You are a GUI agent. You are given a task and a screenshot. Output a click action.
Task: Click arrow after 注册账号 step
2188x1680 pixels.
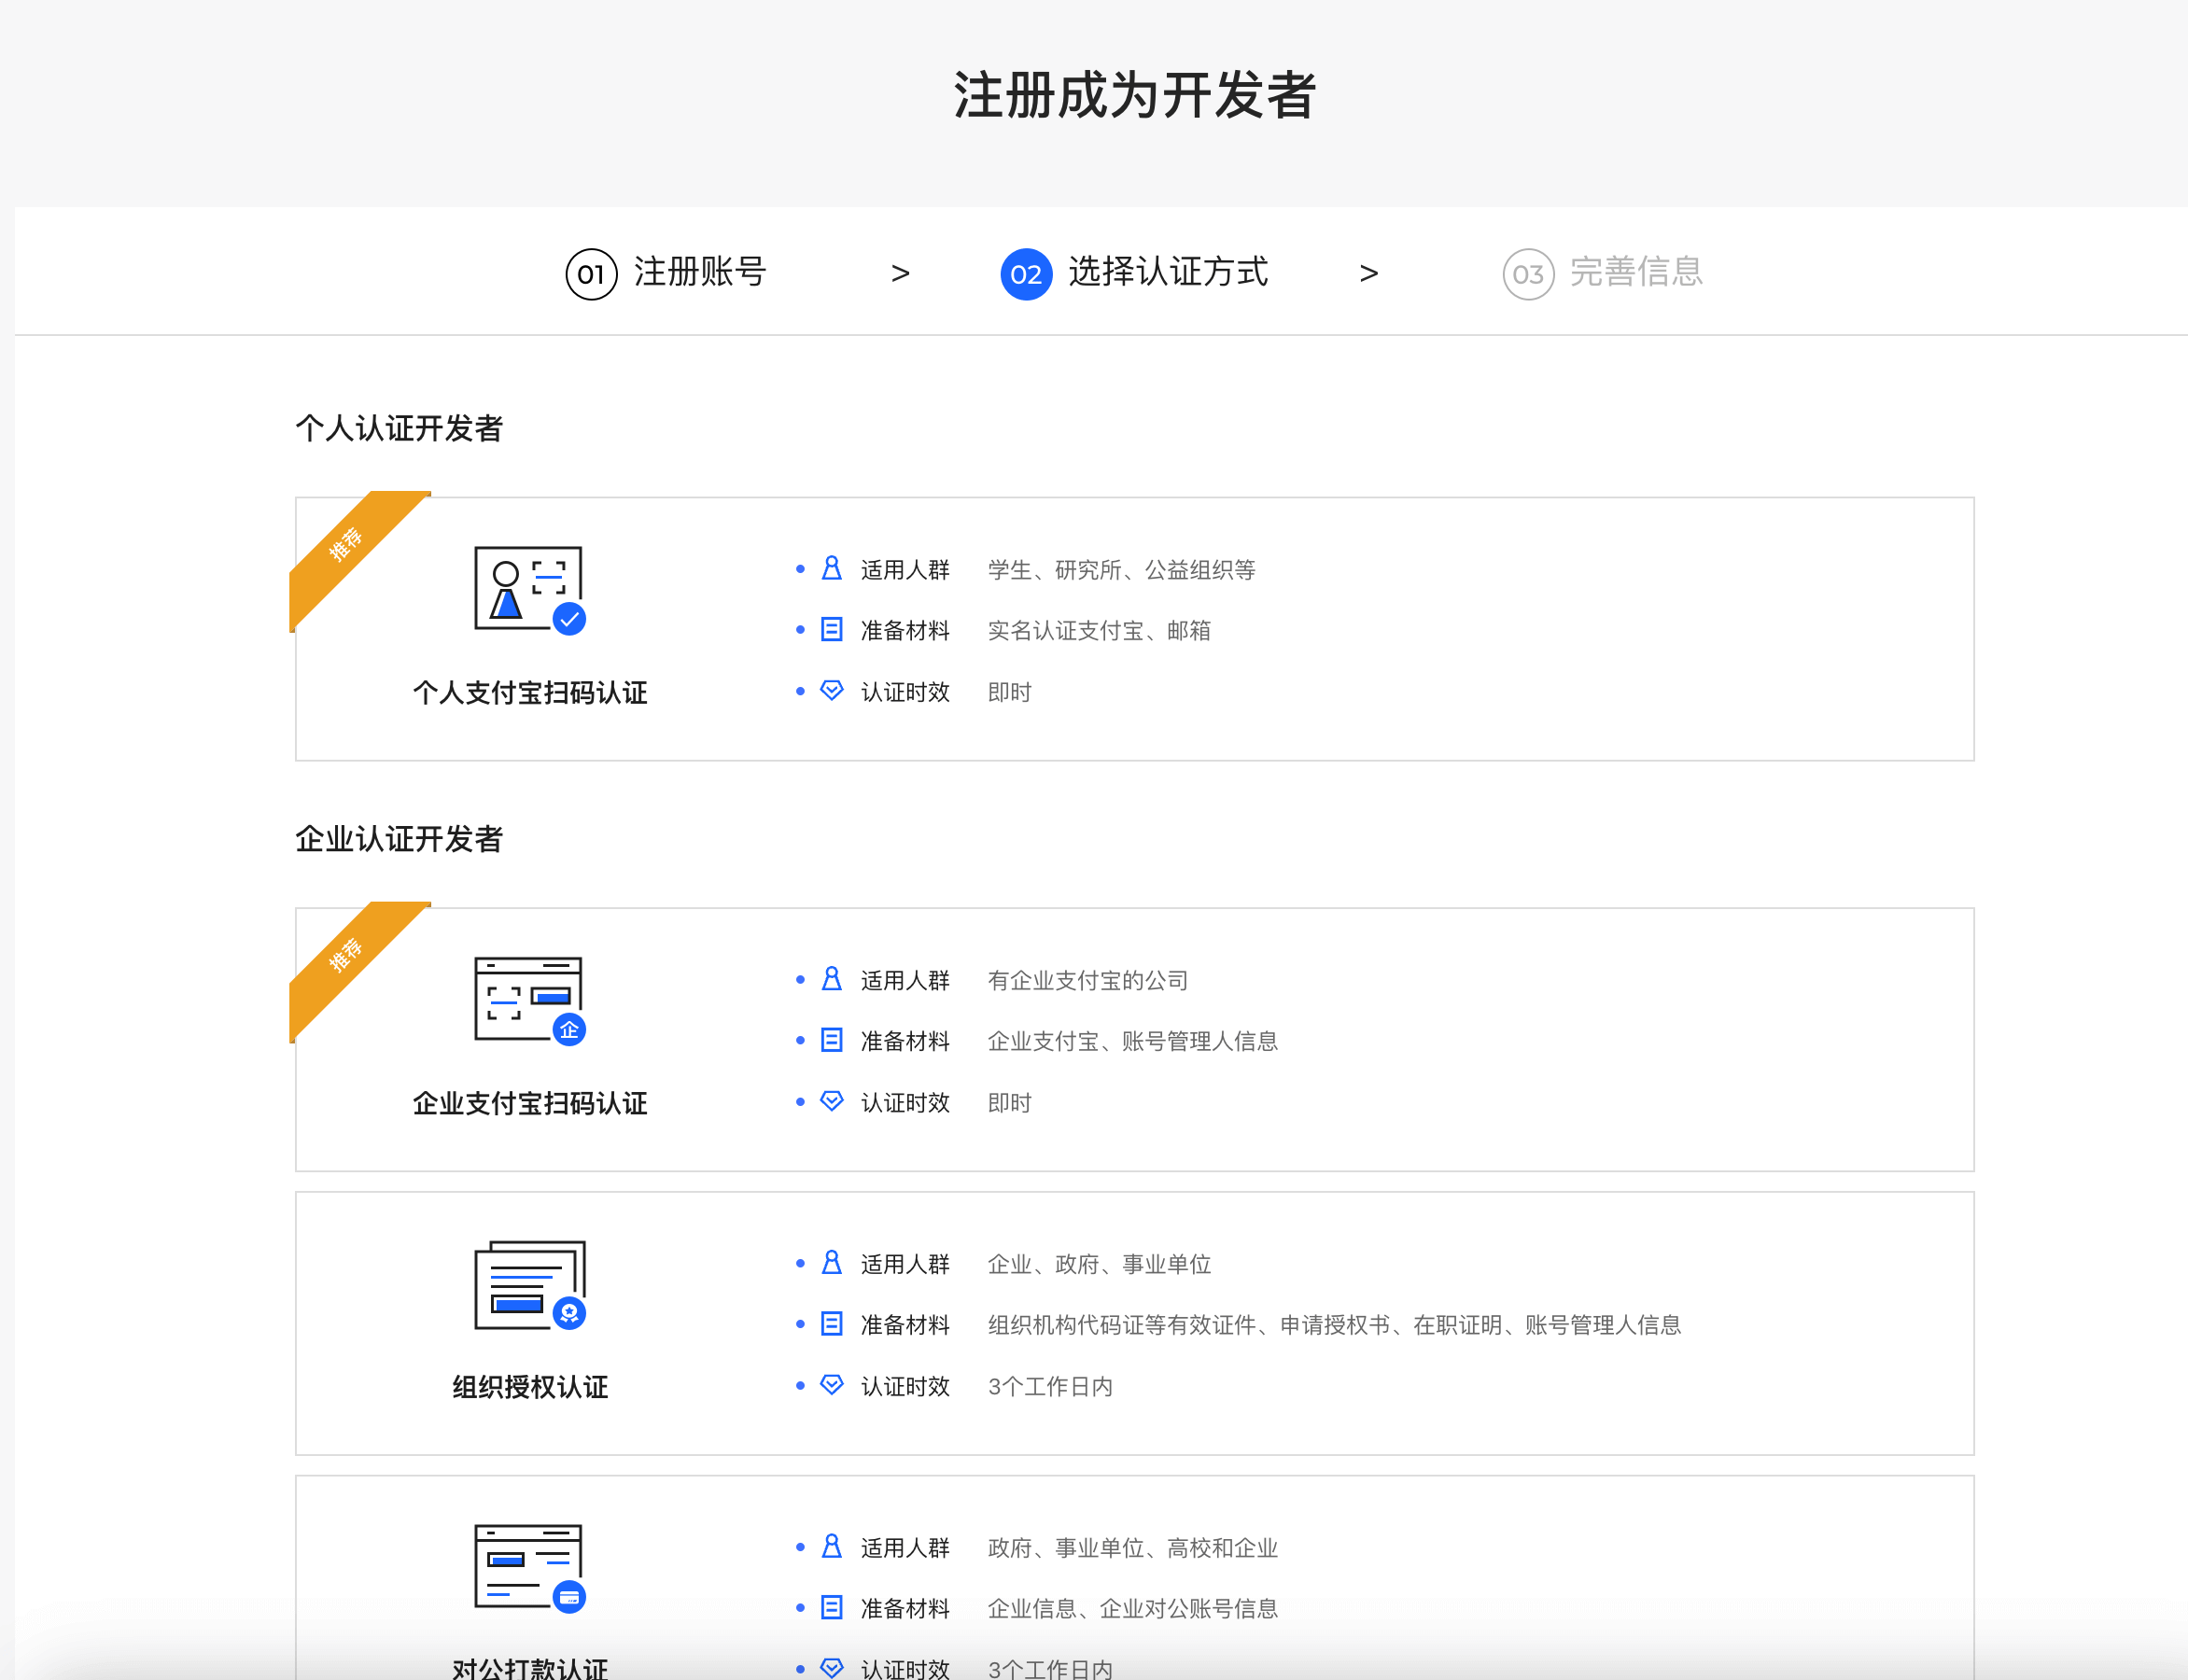[x=900, y=273]
